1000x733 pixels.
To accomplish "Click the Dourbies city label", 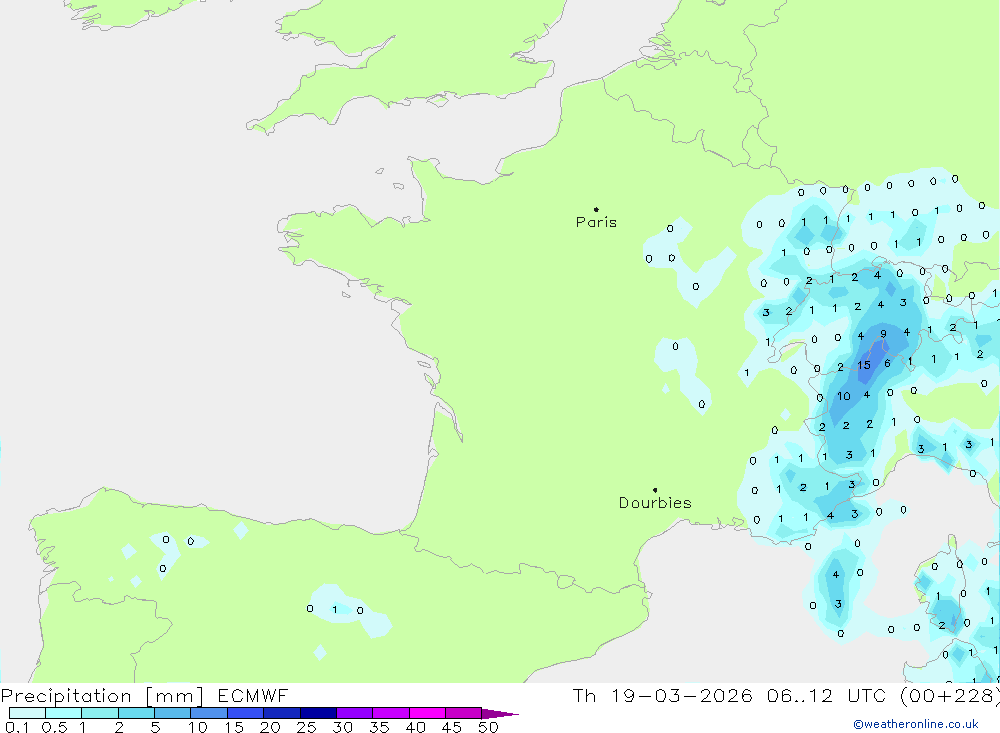I will click(x=655, y=503).
